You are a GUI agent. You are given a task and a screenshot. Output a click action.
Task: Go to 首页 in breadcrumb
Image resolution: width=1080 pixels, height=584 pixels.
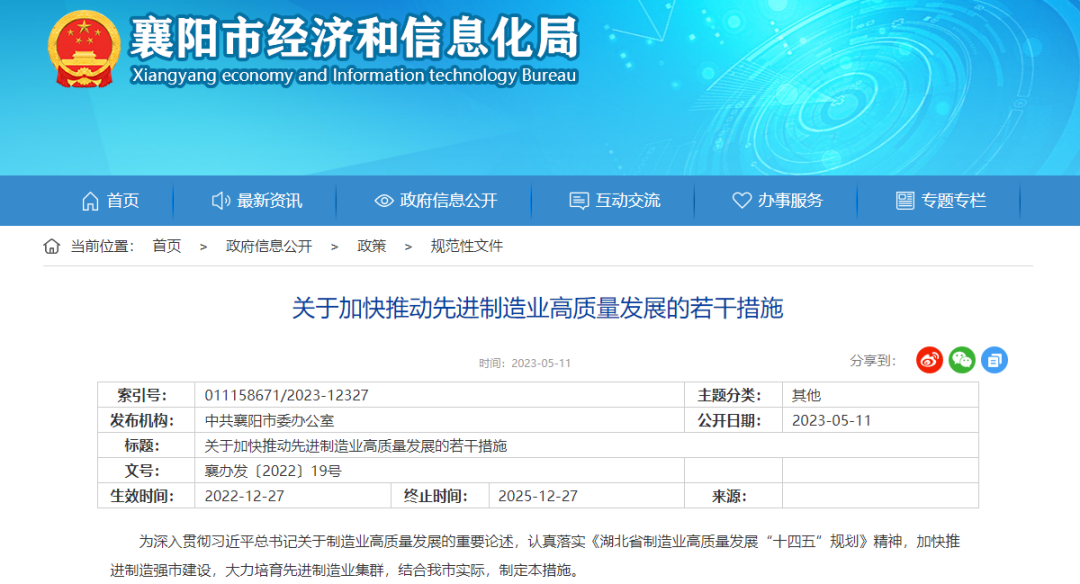tap(167, 247)
